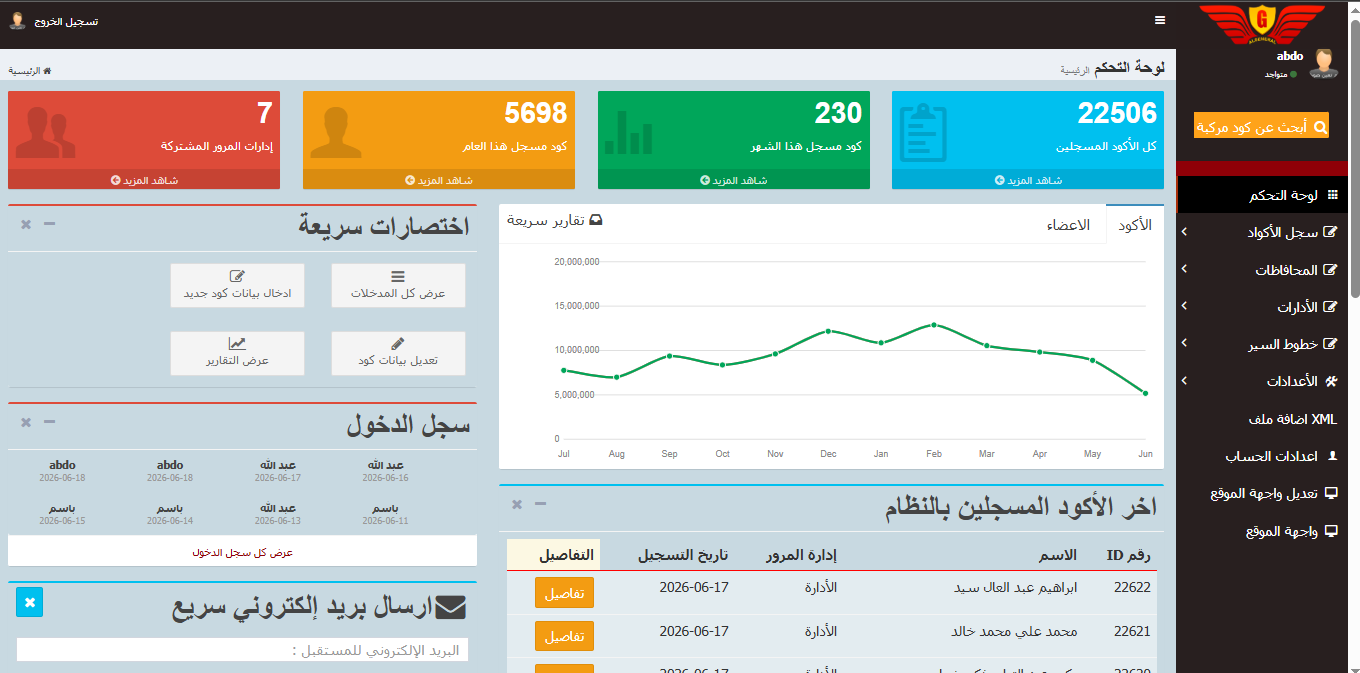Click the ادخال بيانات كود جديد button

click(x=237, y=285)
